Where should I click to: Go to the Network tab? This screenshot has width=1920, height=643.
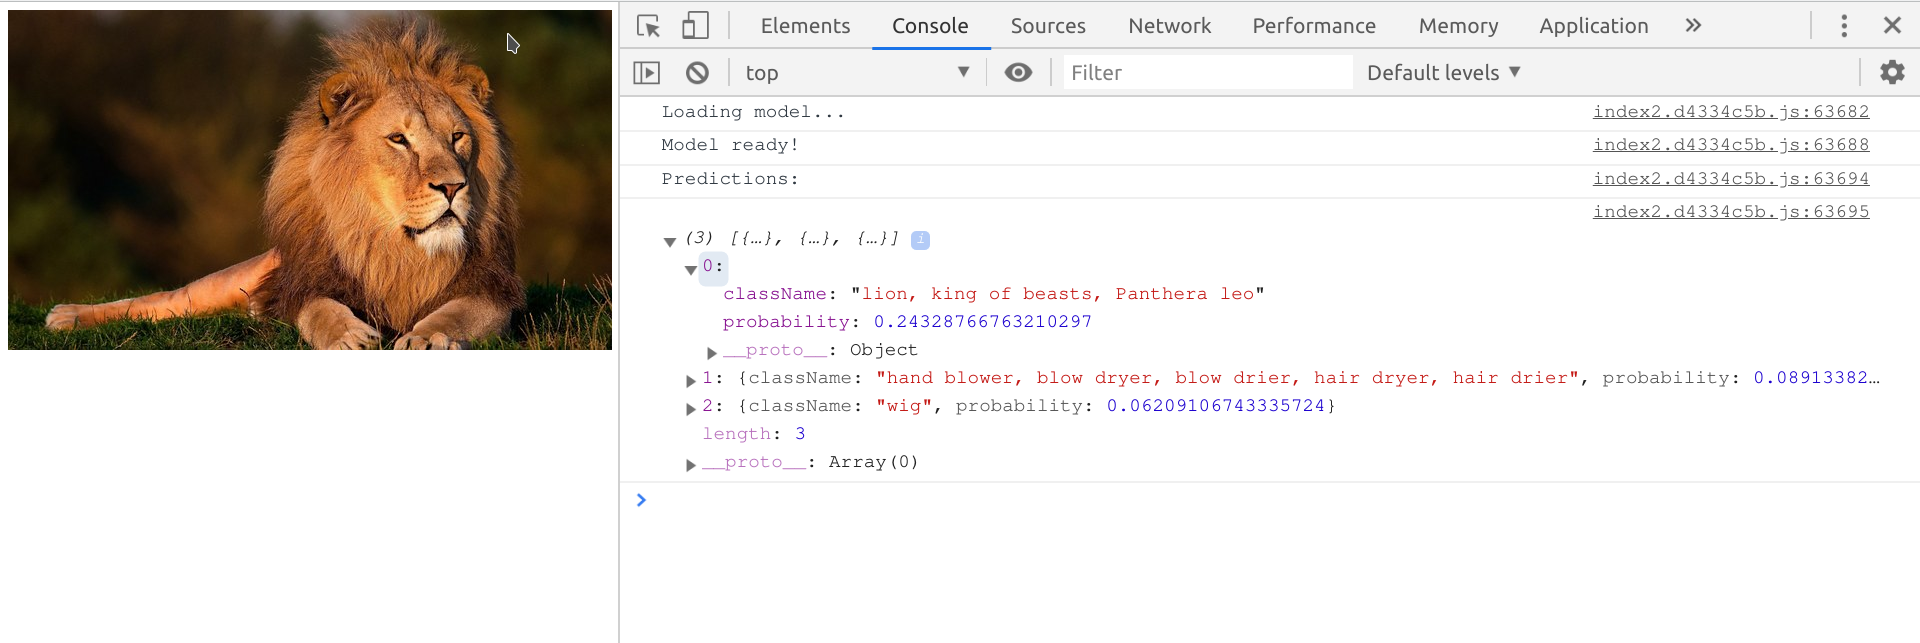[1169, 26]
